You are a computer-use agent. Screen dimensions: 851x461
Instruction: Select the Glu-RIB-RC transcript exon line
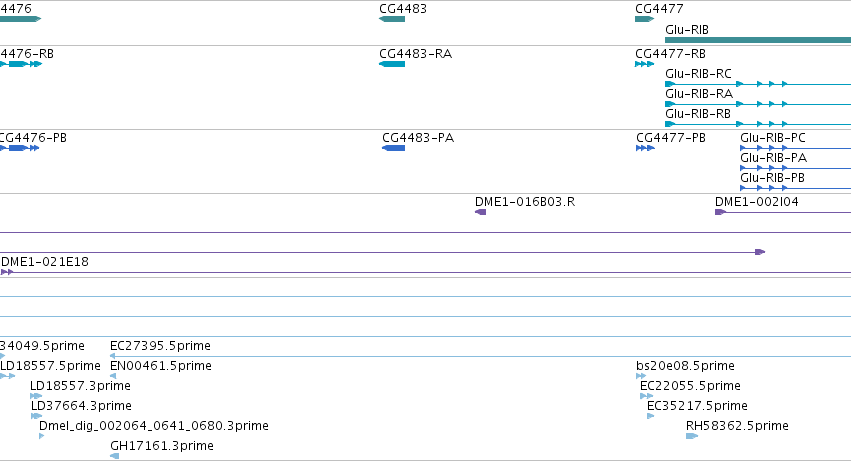[758, 84]
